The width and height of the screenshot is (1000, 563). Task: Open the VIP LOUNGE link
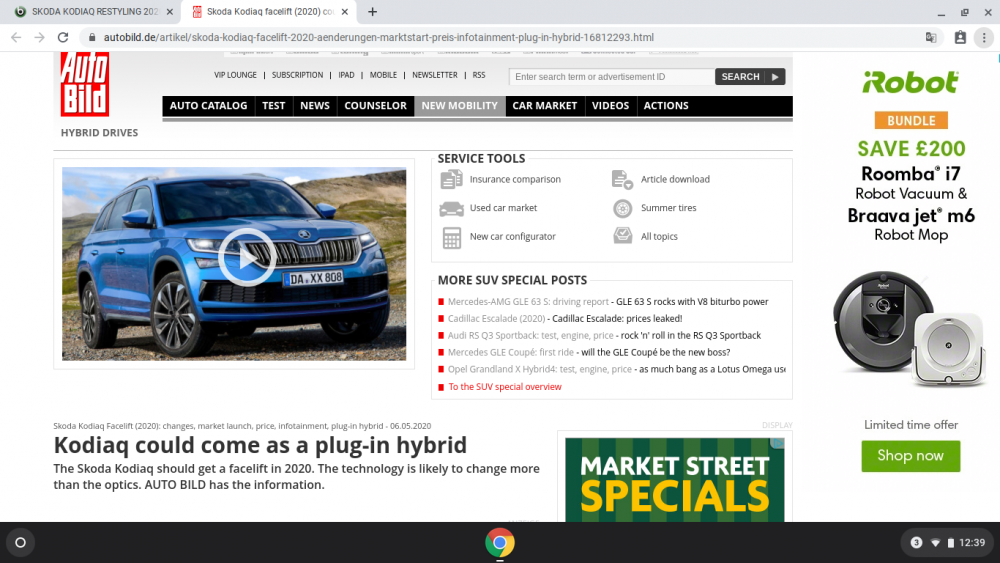click(x=235, y=75)
